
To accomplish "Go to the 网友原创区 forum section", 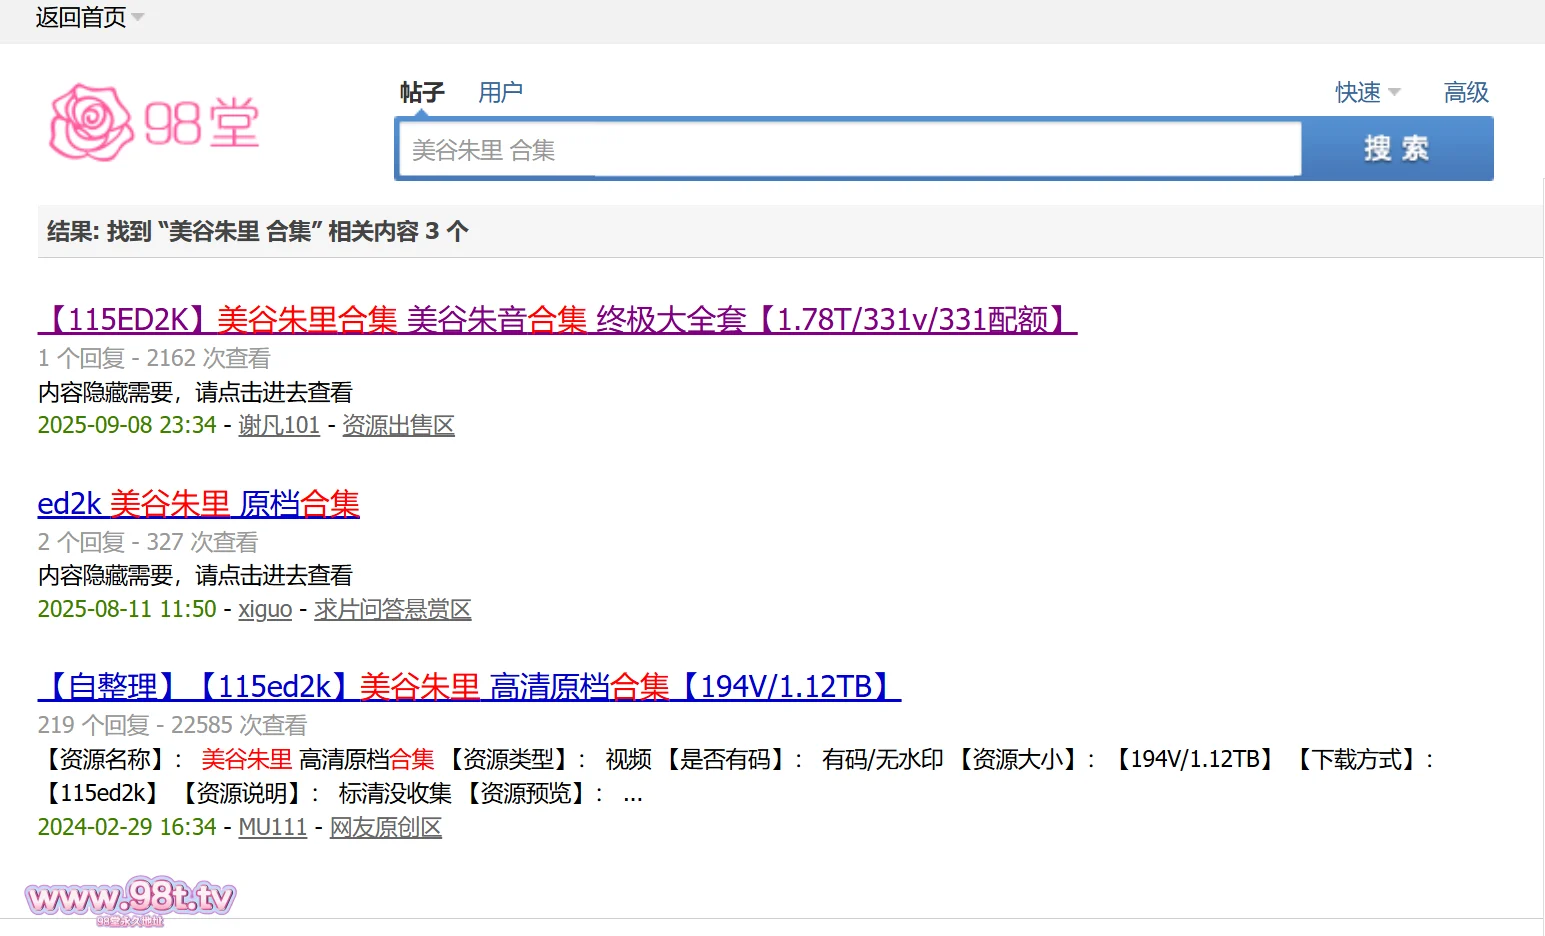I will 385,827.
